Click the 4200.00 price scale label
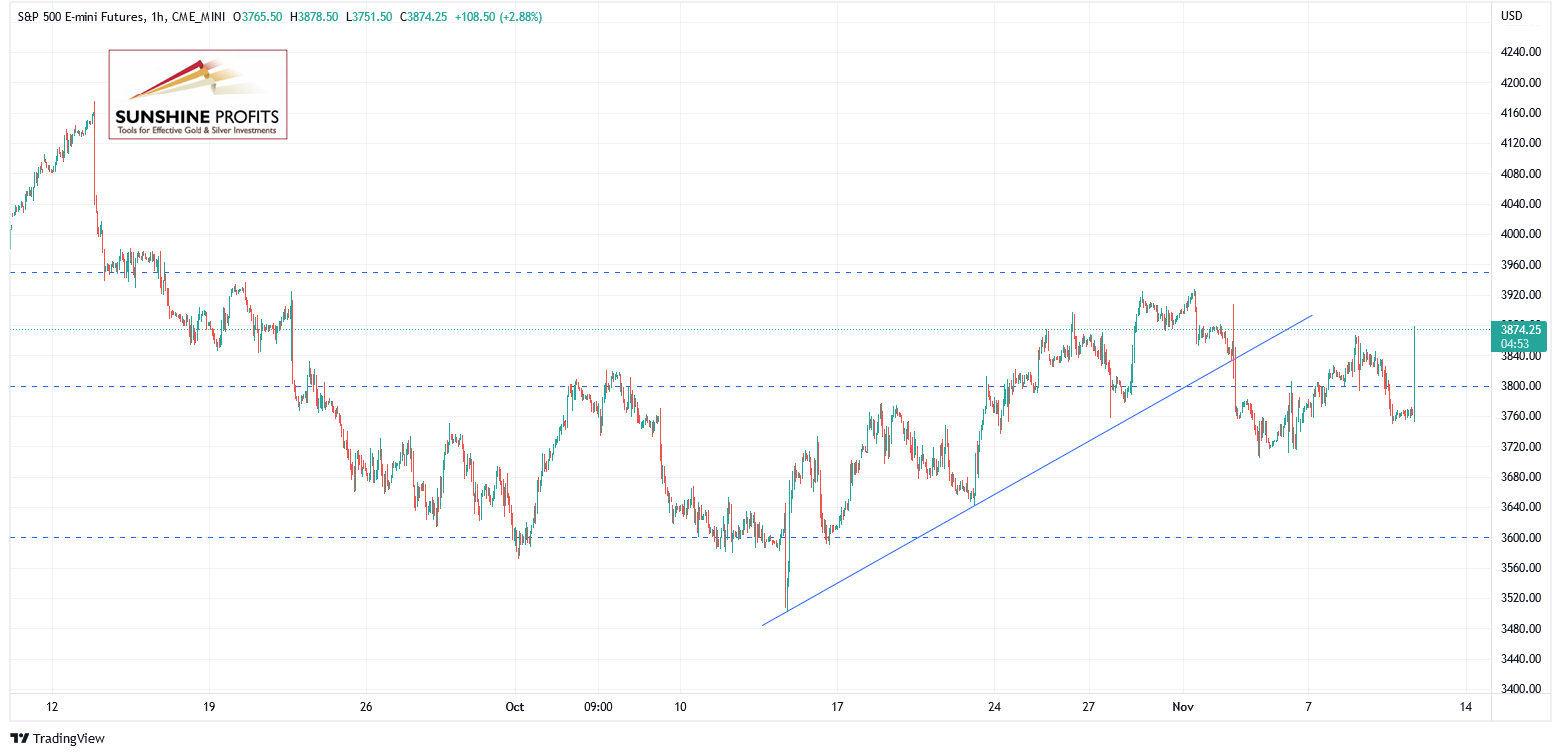The image size is (1561, 756). [x=1521, y=82]
